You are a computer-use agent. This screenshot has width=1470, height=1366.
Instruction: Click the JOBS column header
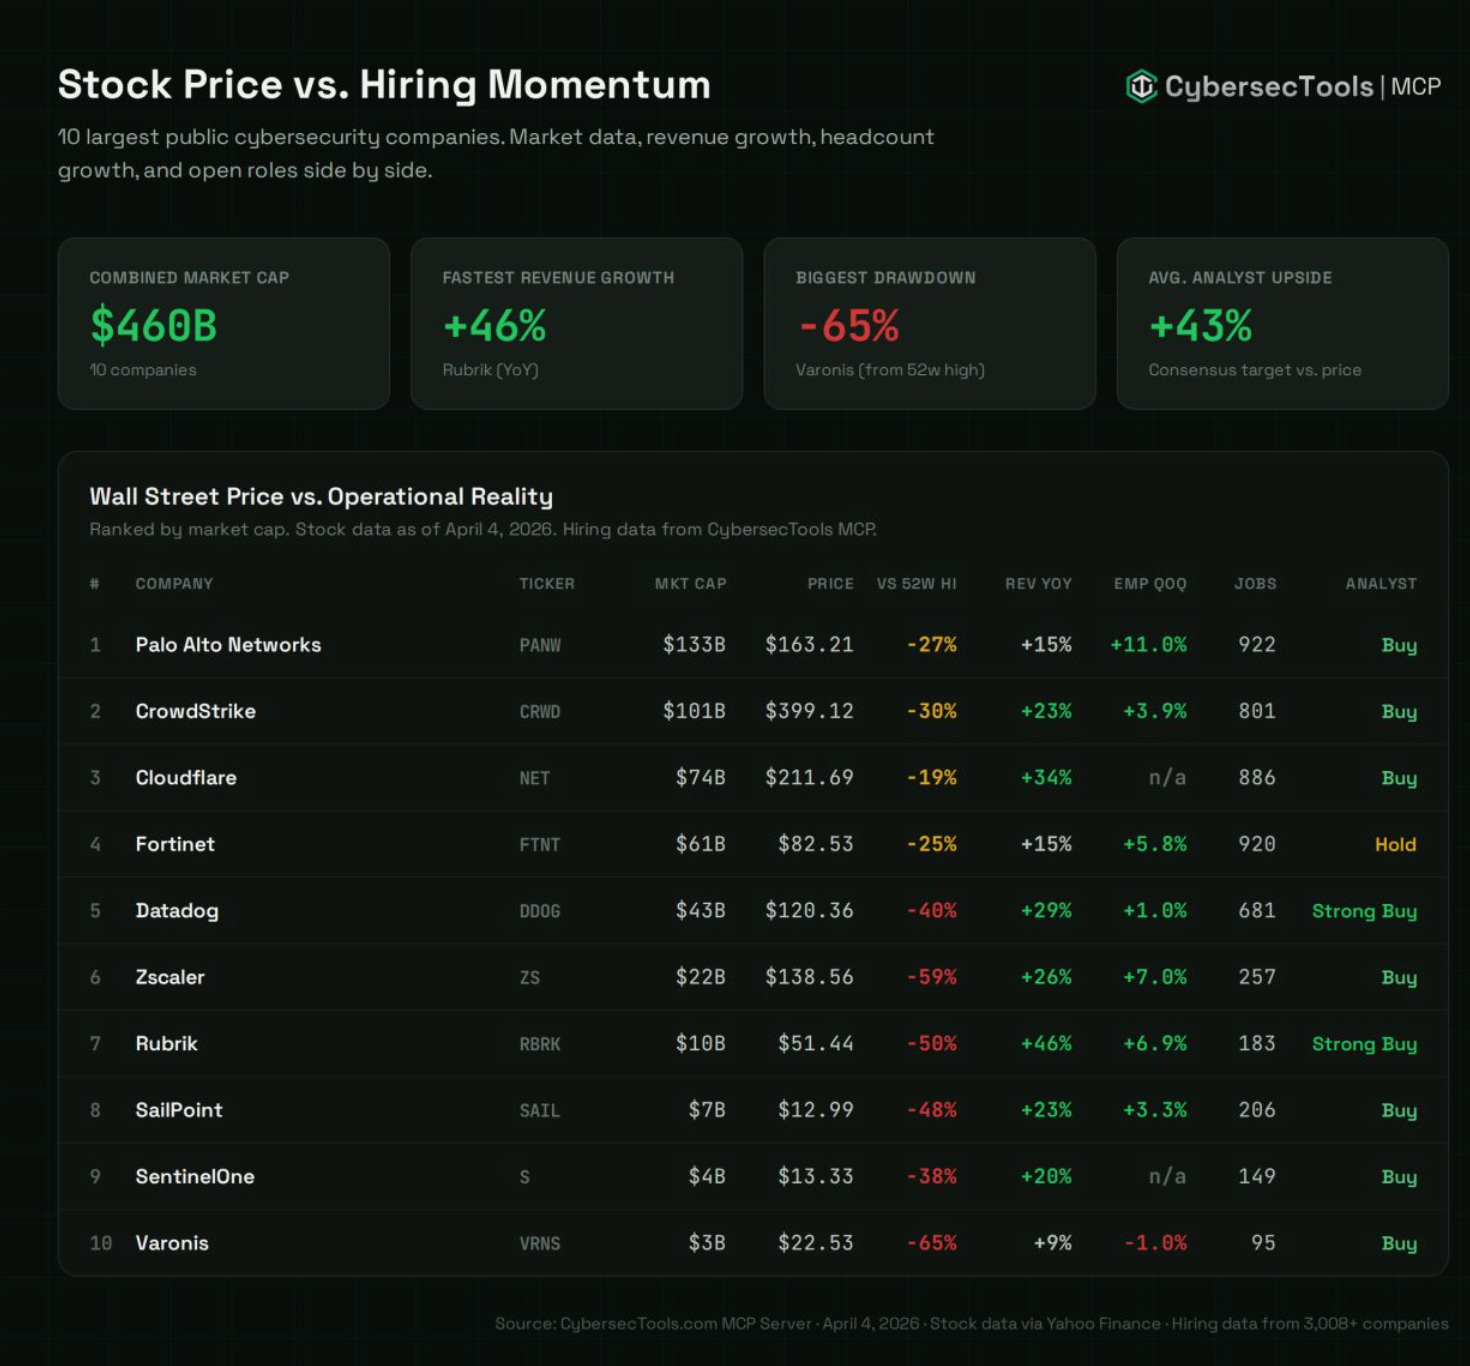coord(1255,583)
